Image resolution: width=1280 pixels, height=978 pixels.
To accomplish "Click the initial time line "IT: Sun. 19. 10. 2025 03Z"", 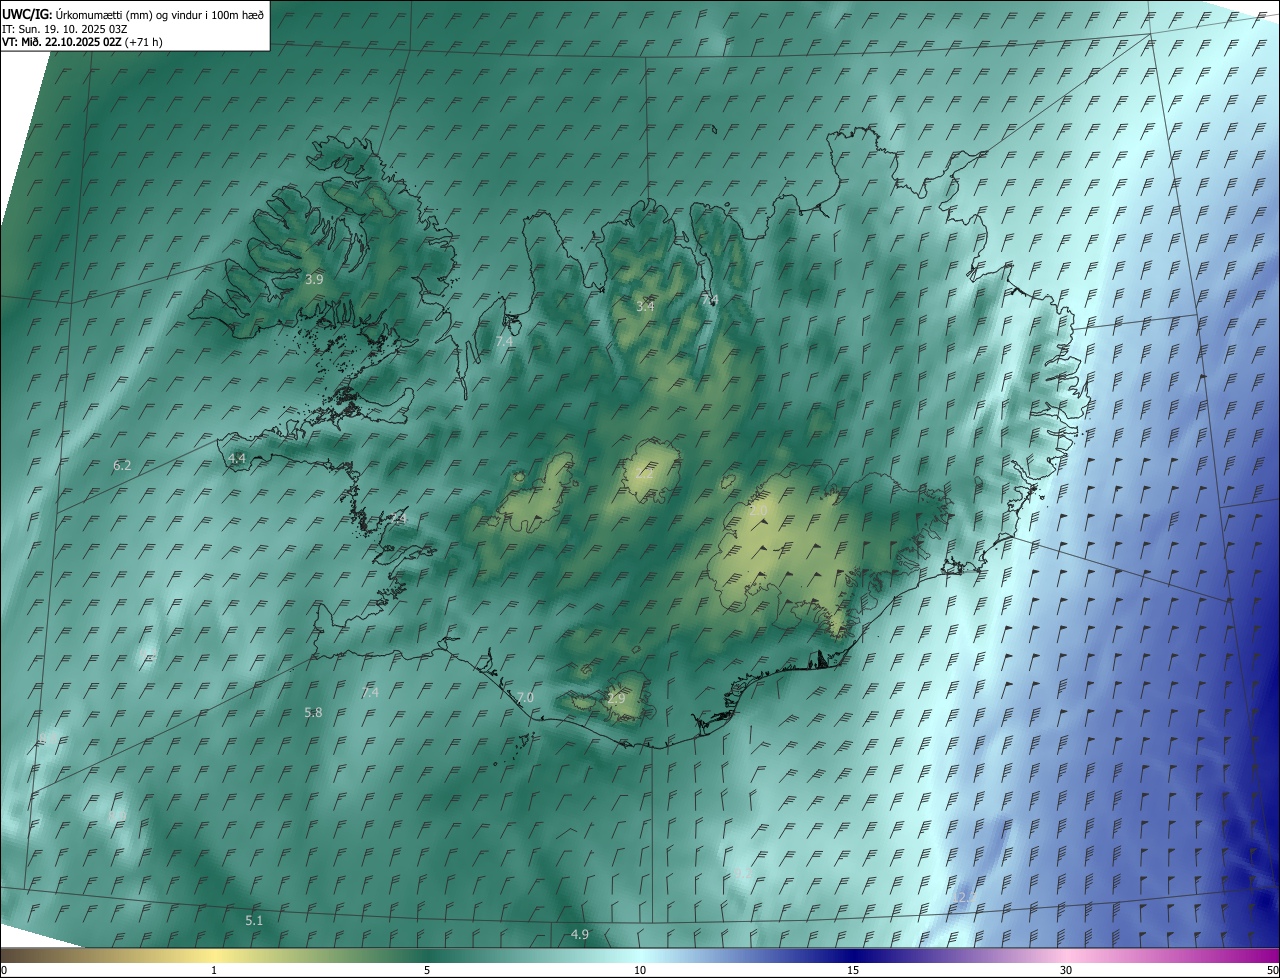I will click(x=65, y=28).
